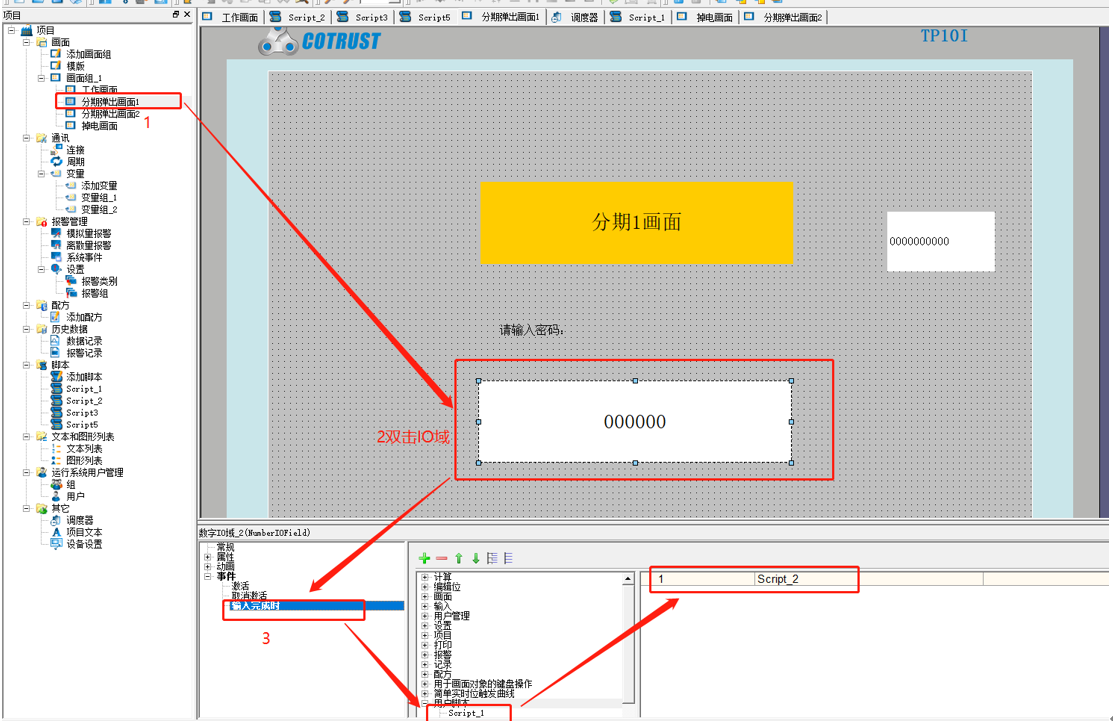
Task: Switch to the 掉电画面 tab
Action: click(706, 17)
